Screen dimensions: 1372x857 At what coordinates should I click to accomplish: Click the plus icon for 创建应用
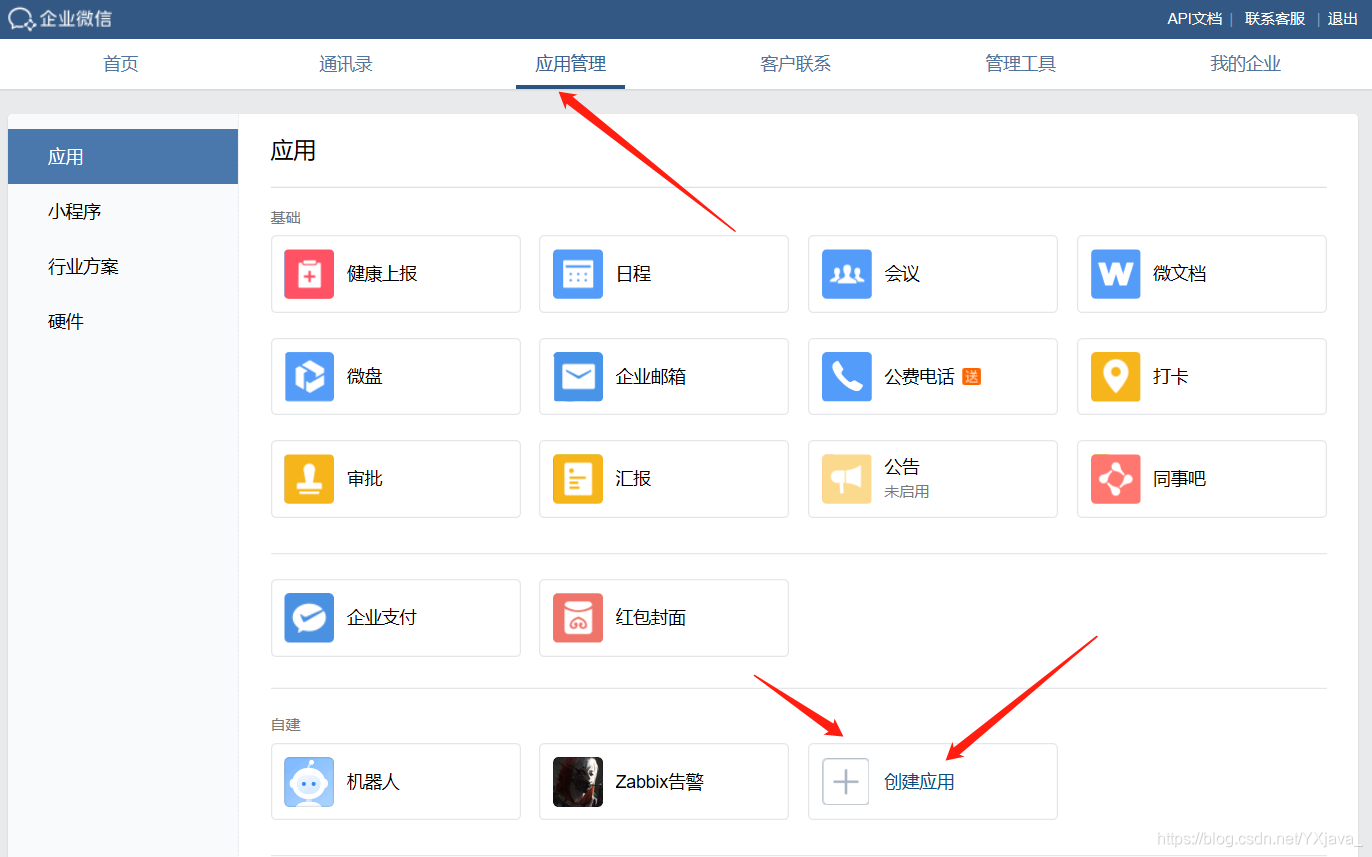846,782
